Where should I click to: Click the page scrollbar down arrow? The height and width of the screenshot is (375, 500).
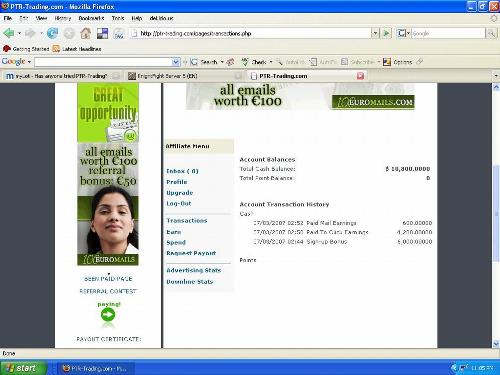(x=496, y=344)
